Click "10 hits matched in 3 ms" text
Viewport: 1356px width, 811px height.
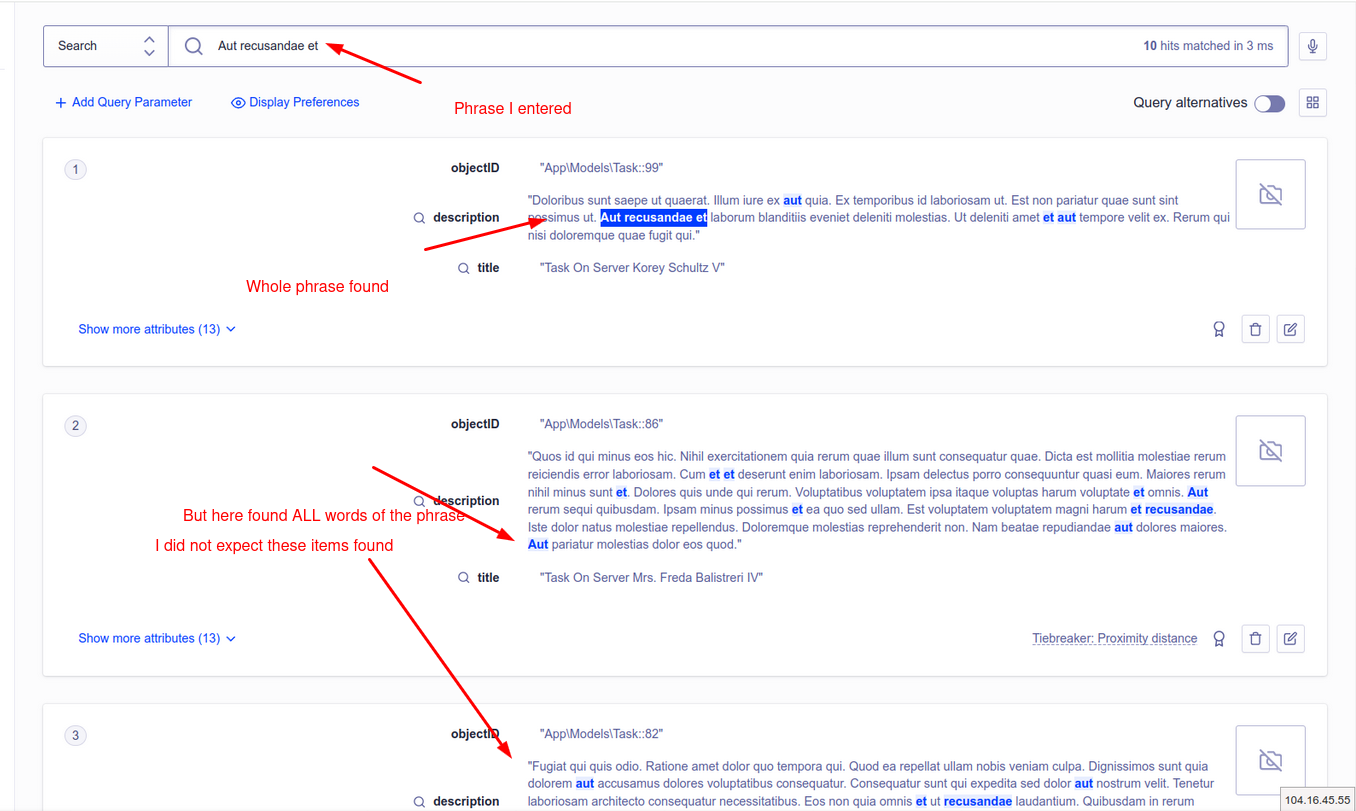coord(1208,46)
